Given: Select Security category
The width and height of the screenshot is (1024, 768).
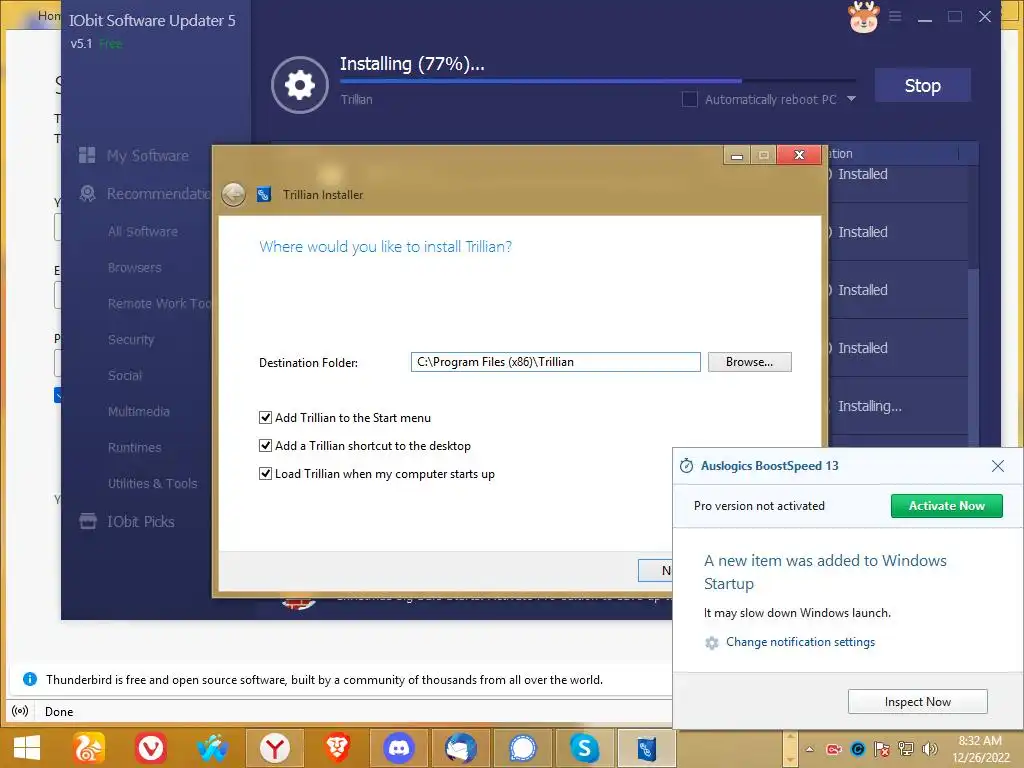Looking at the screenshot, I should 131,339.
